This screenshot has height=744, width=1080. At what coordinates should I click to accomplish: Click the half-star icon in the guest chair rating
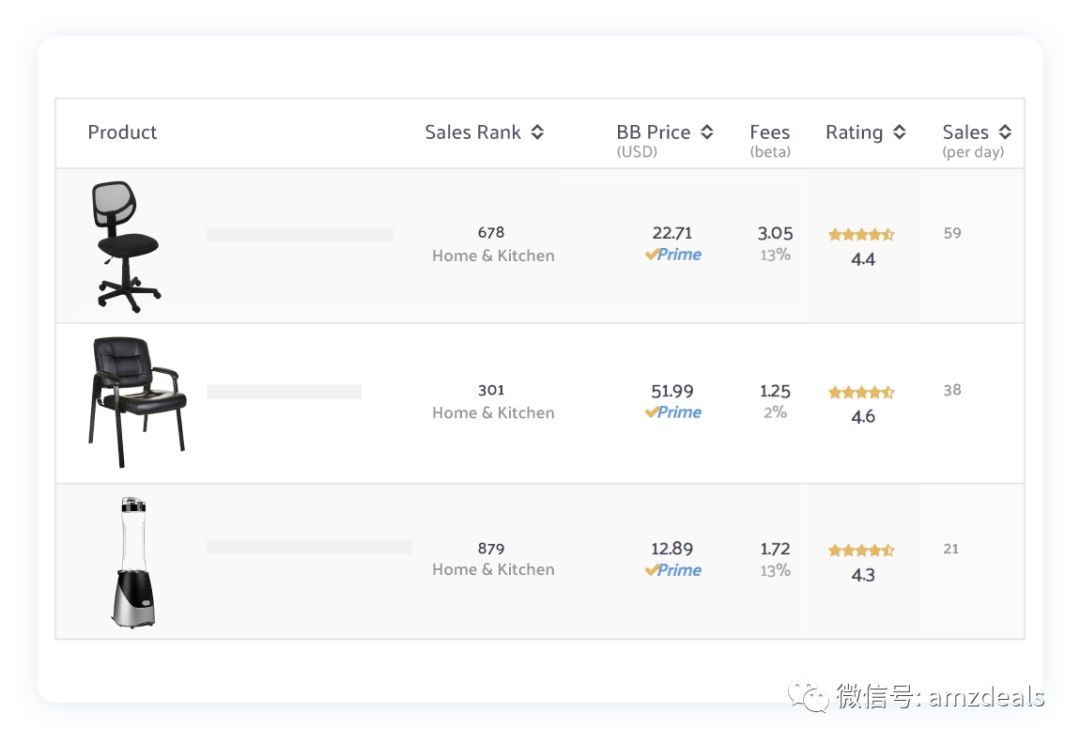pyautogui.click(x=886, y=391)
